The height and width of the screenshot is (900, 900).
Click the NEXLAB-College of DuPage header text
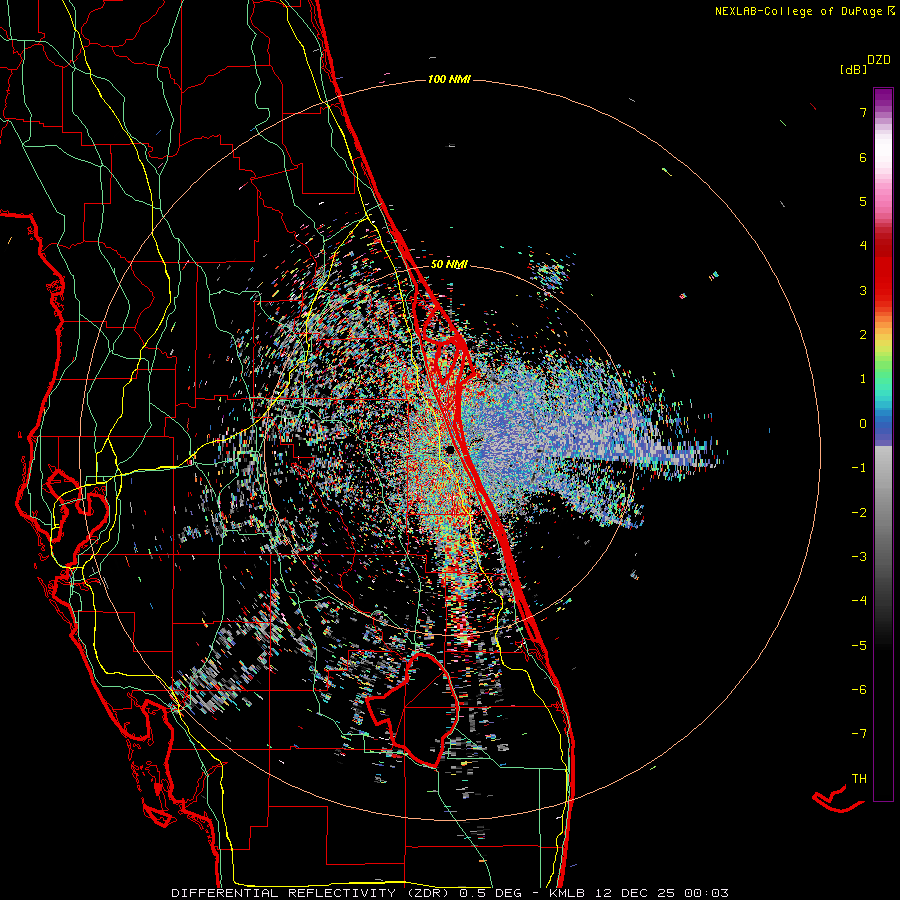801,11
